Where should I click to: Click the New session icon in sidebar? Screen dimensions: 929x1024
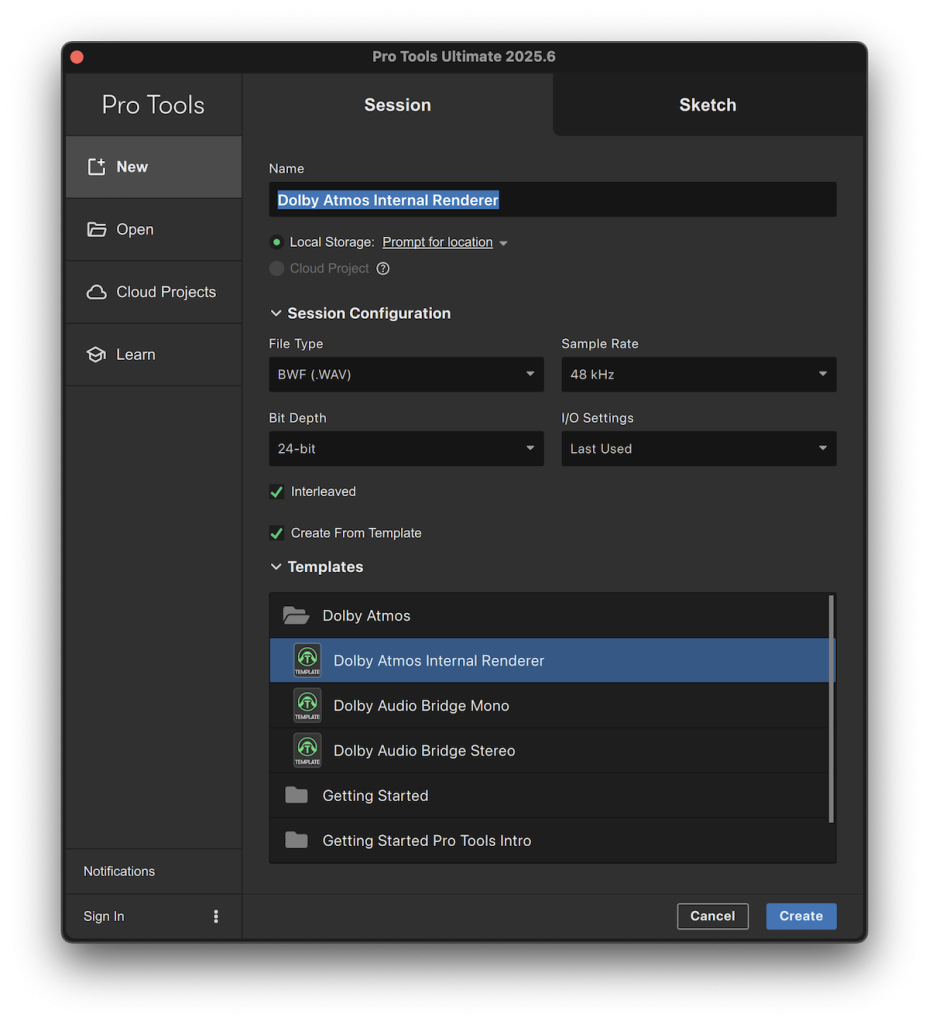[x=96, y=167]
